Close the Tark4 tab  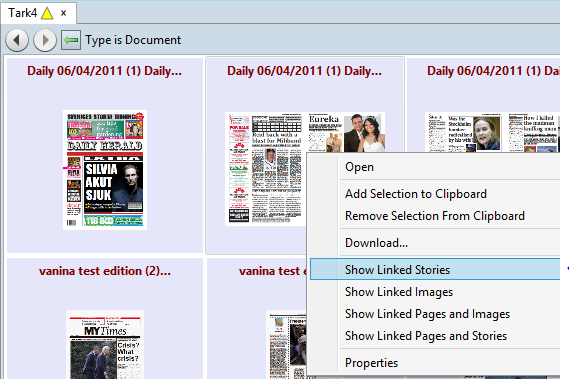pyautogui.click(x=64, y=13)
